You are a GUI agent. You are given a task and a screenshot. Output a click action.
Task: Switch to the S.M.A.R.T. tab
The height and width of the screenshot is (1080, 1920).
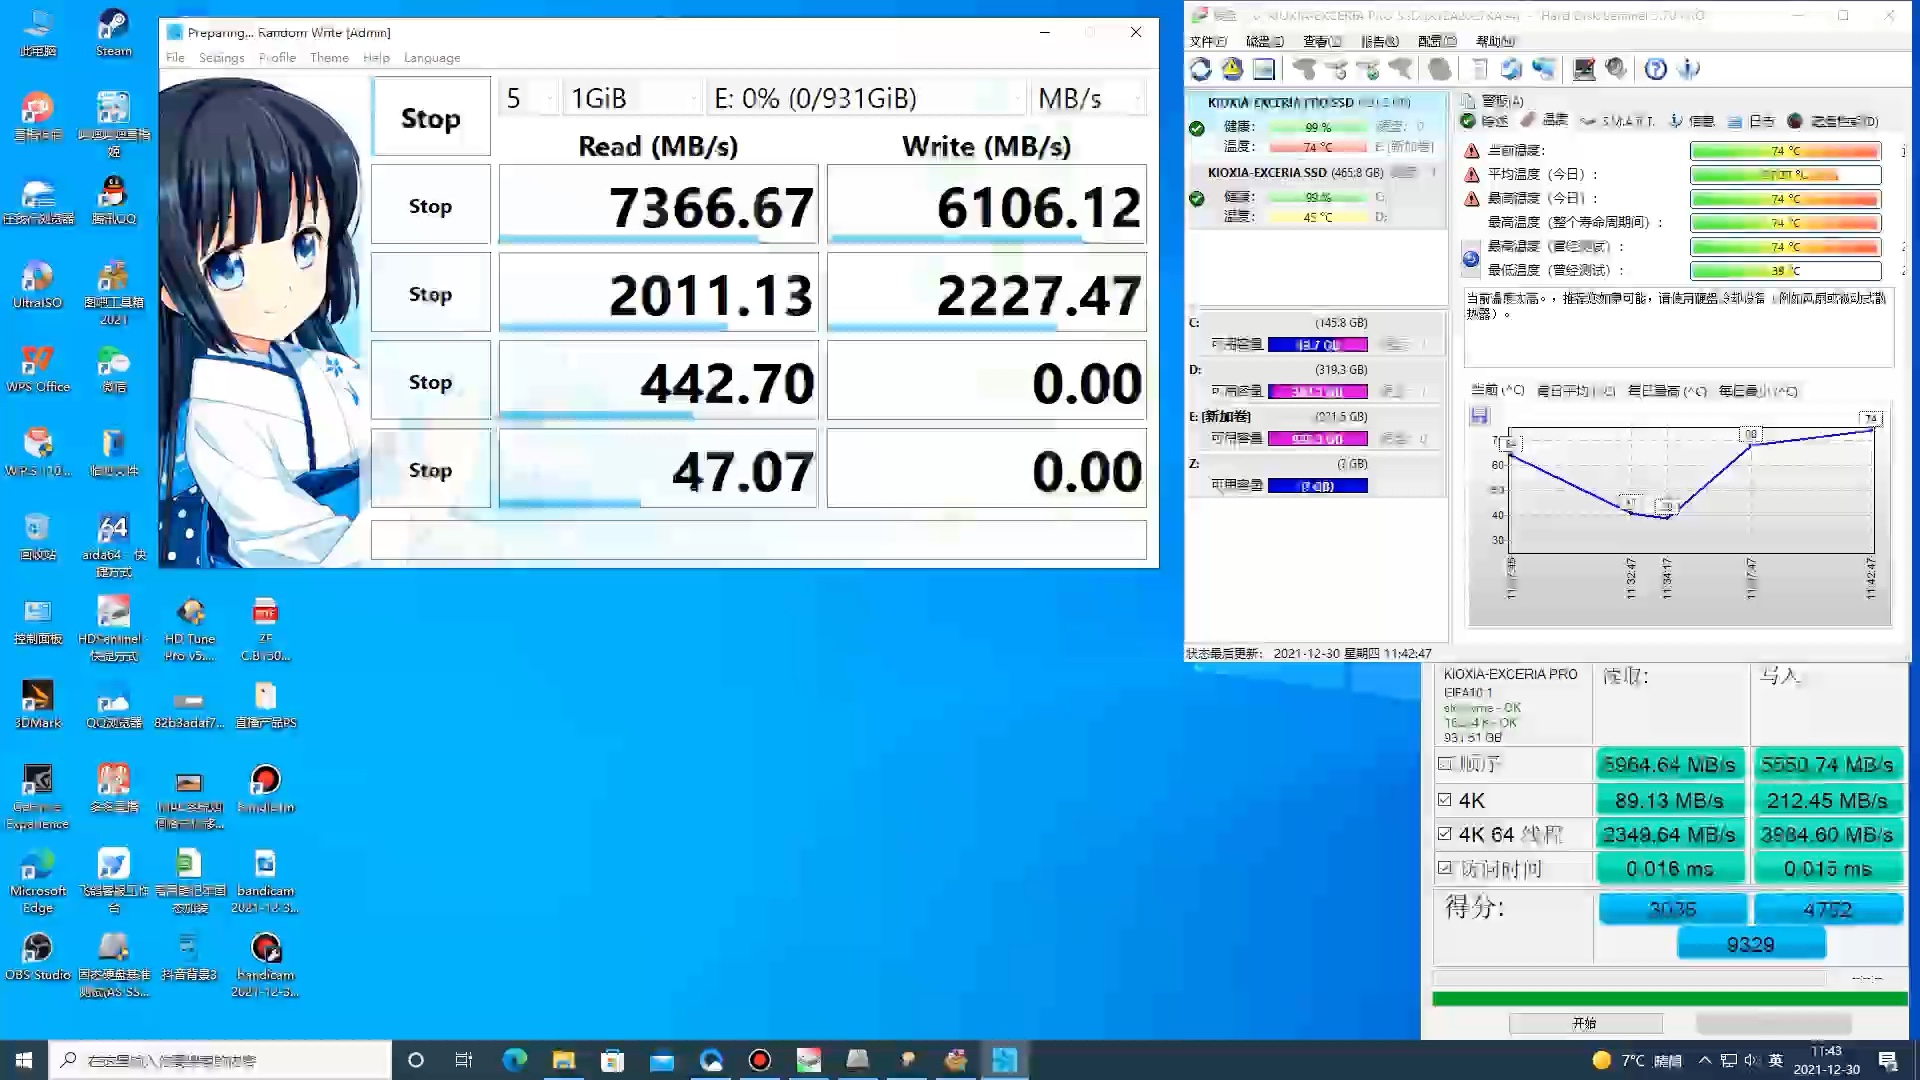click(1617, 121)
